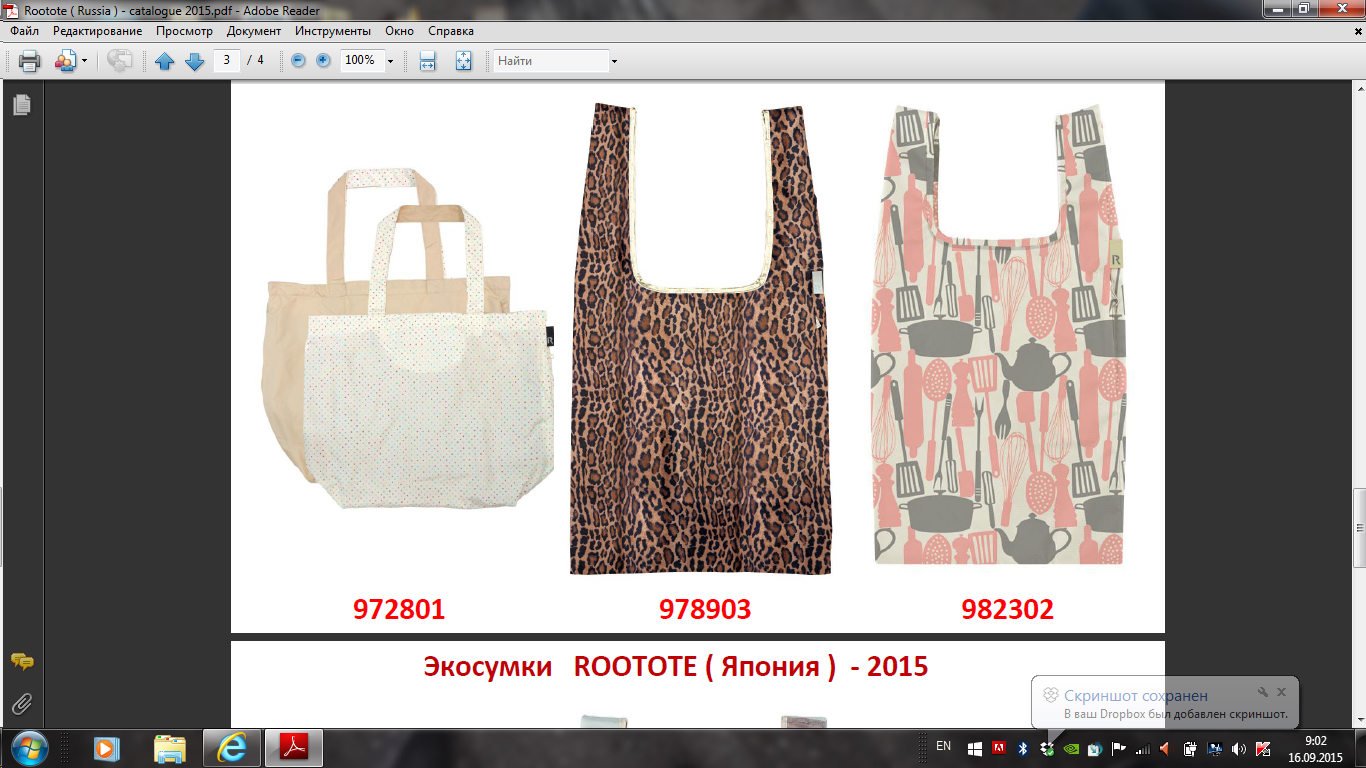Open the Attachments paperclip panel icon

click(22, 704)
